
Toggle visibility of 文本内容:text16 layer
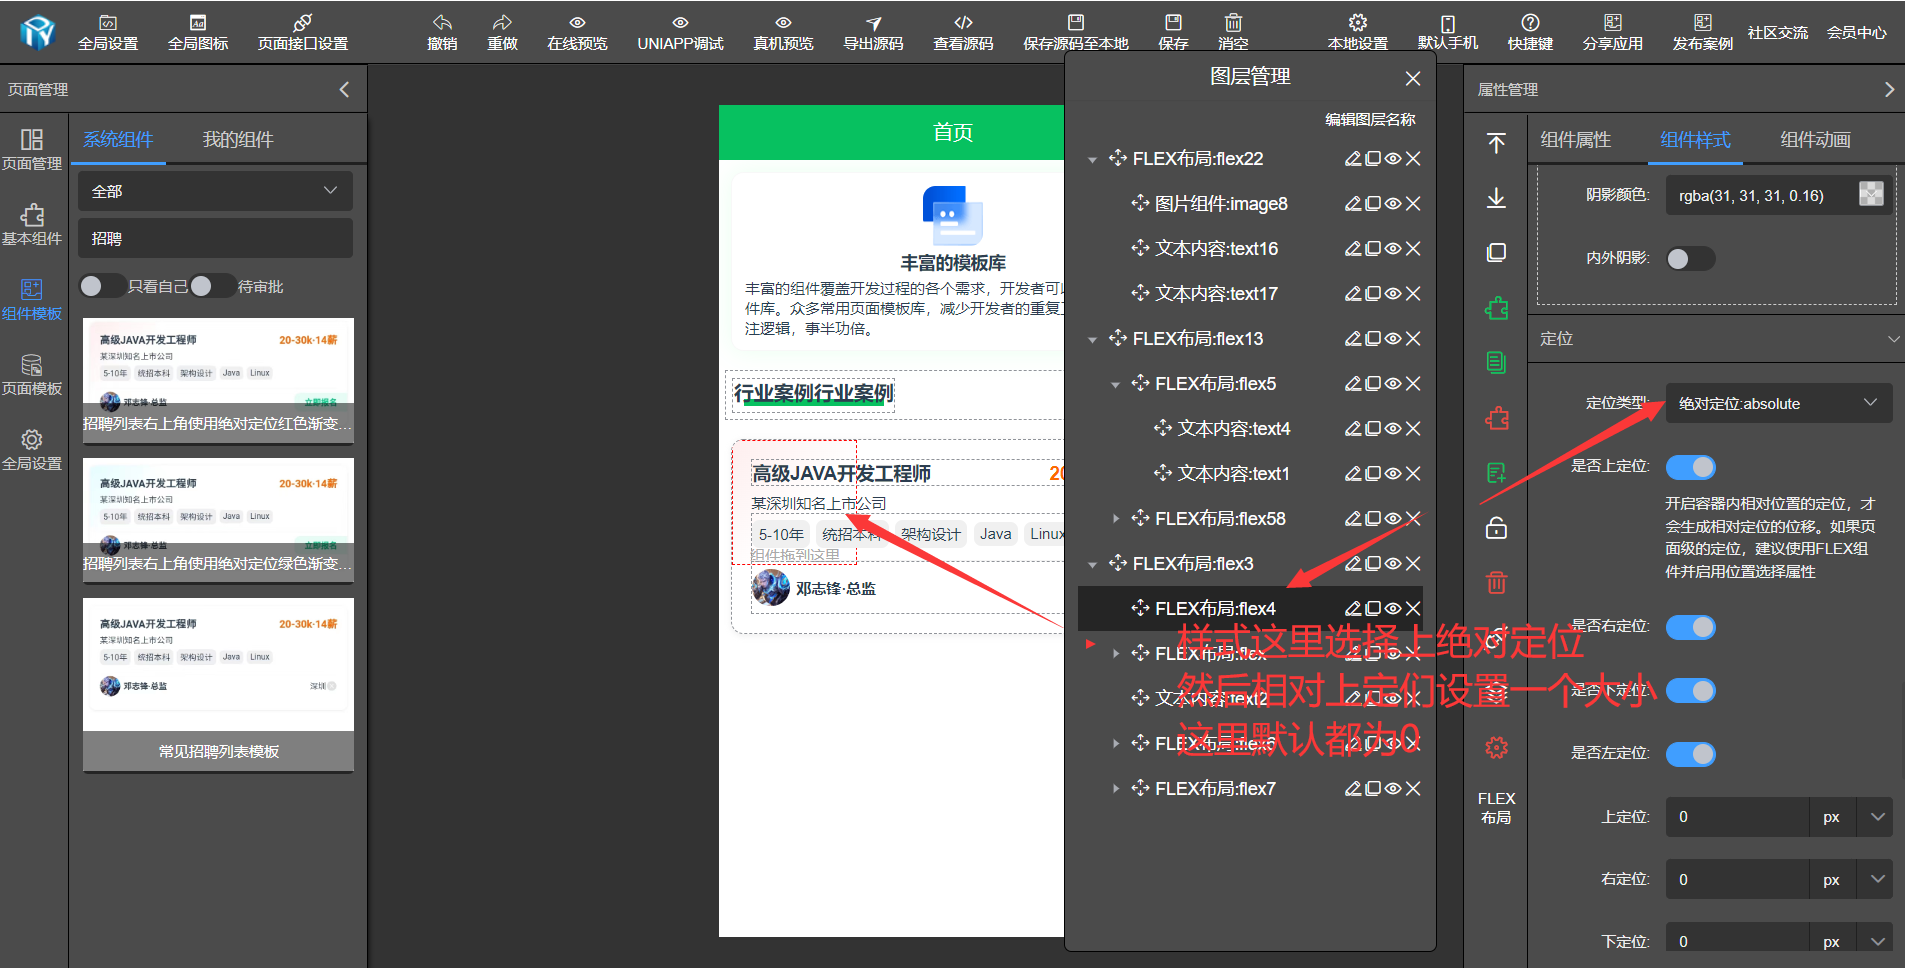click(1393, 249)
